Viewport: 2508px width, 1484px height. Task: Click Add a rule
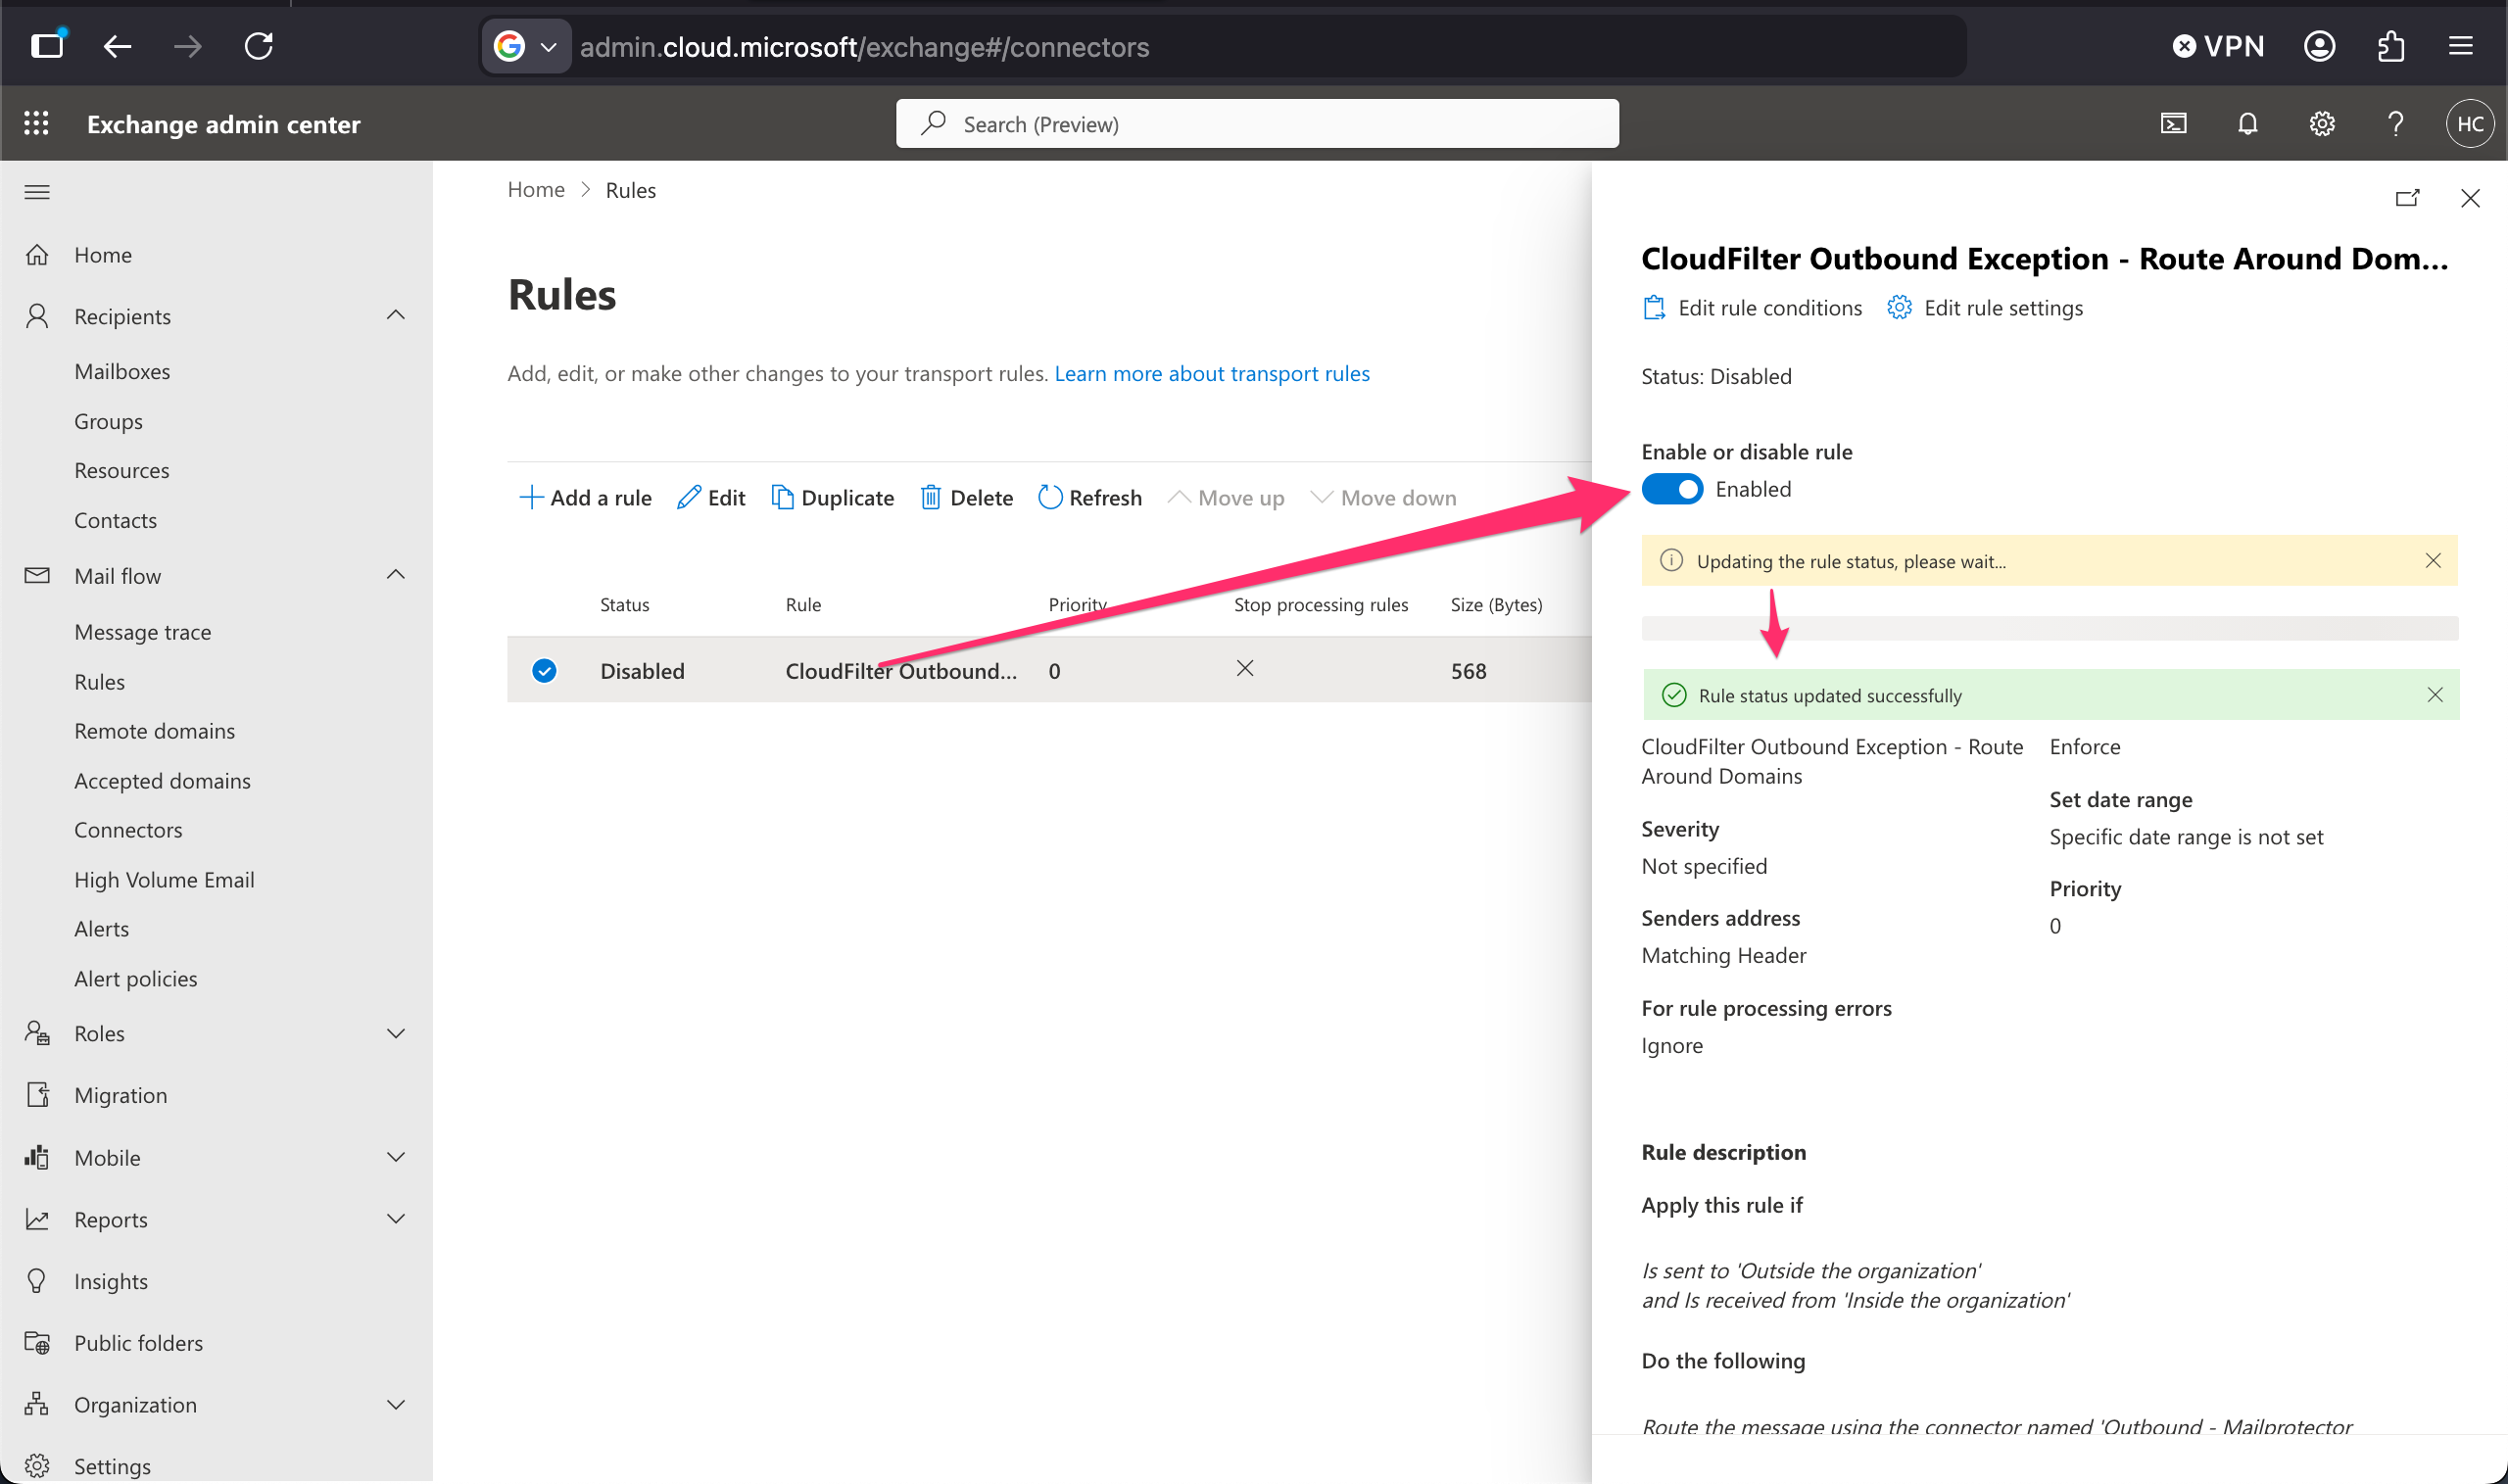pos(585,497)
